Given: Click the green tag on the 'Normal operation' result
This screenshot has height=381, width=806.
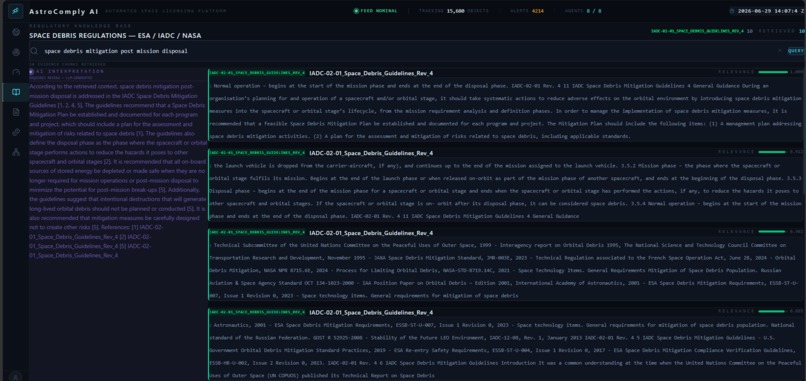Looking at the screenshot, I should click(258, 73).
